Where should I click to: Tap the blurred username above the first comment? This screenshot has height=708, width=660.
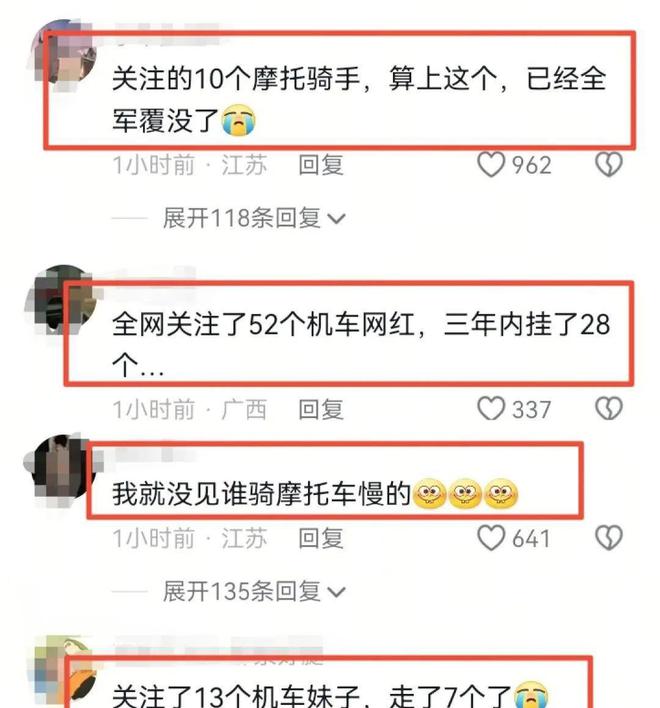[x=167, y=34]
